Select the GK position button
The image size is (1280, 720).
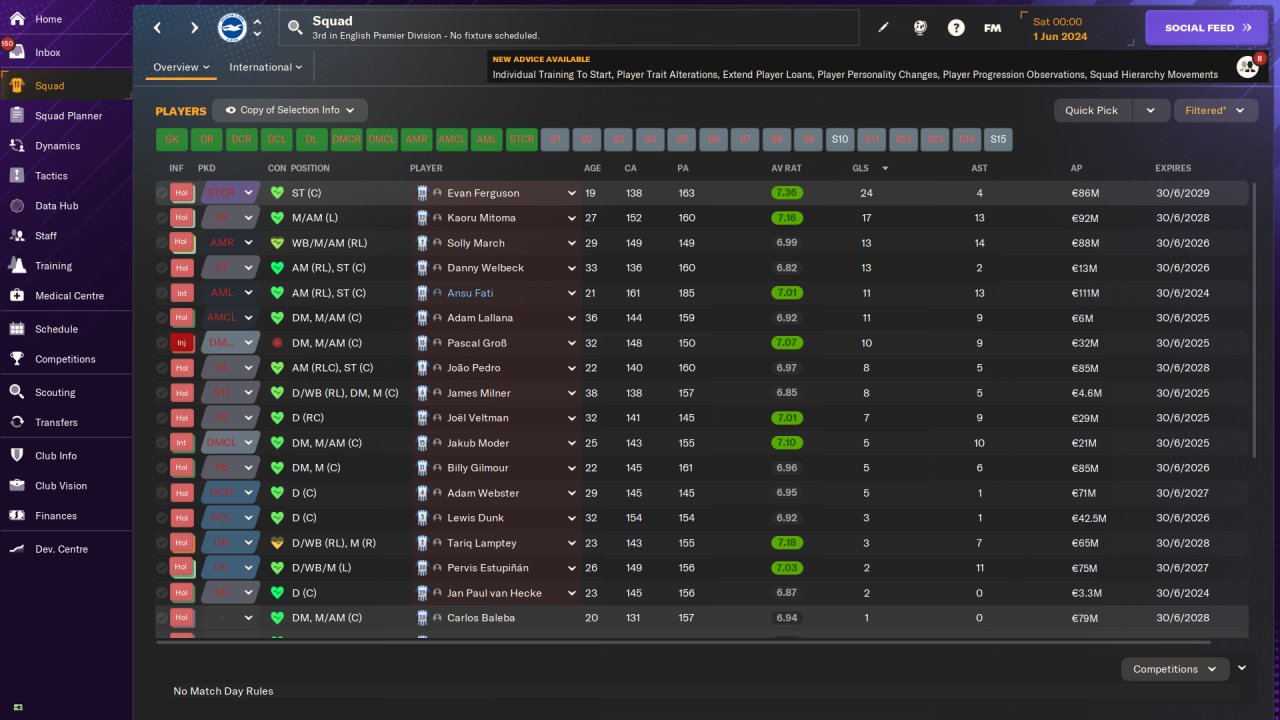(x=172, y=140)
